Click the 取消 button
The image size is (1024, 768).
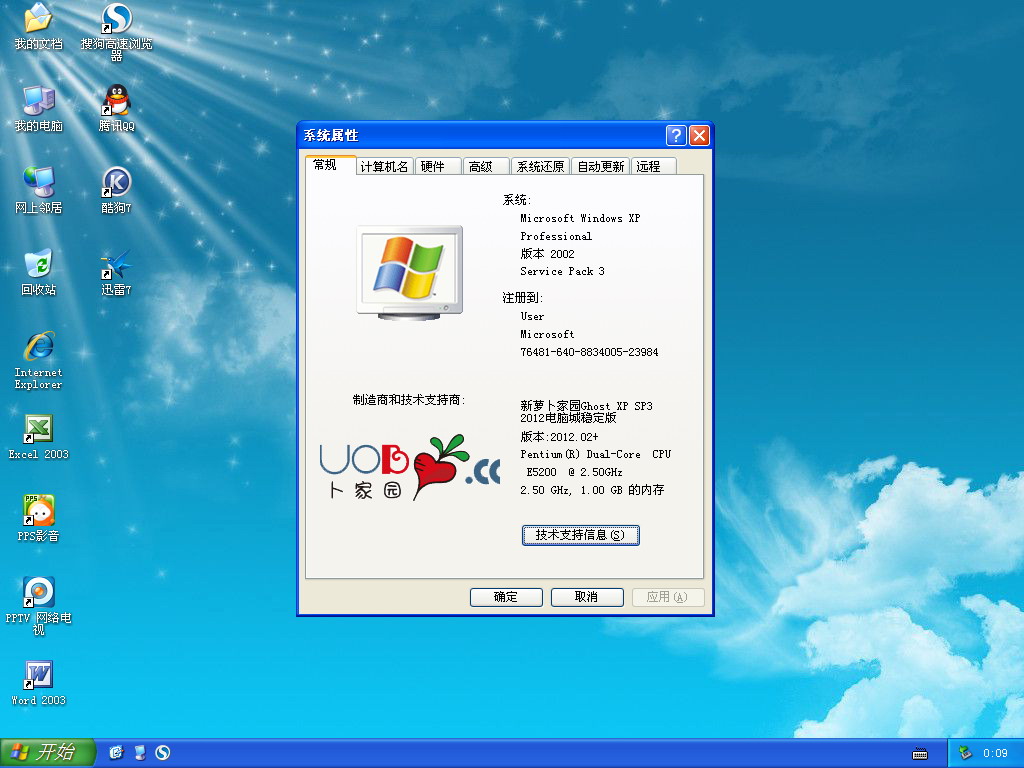point(586,597)
